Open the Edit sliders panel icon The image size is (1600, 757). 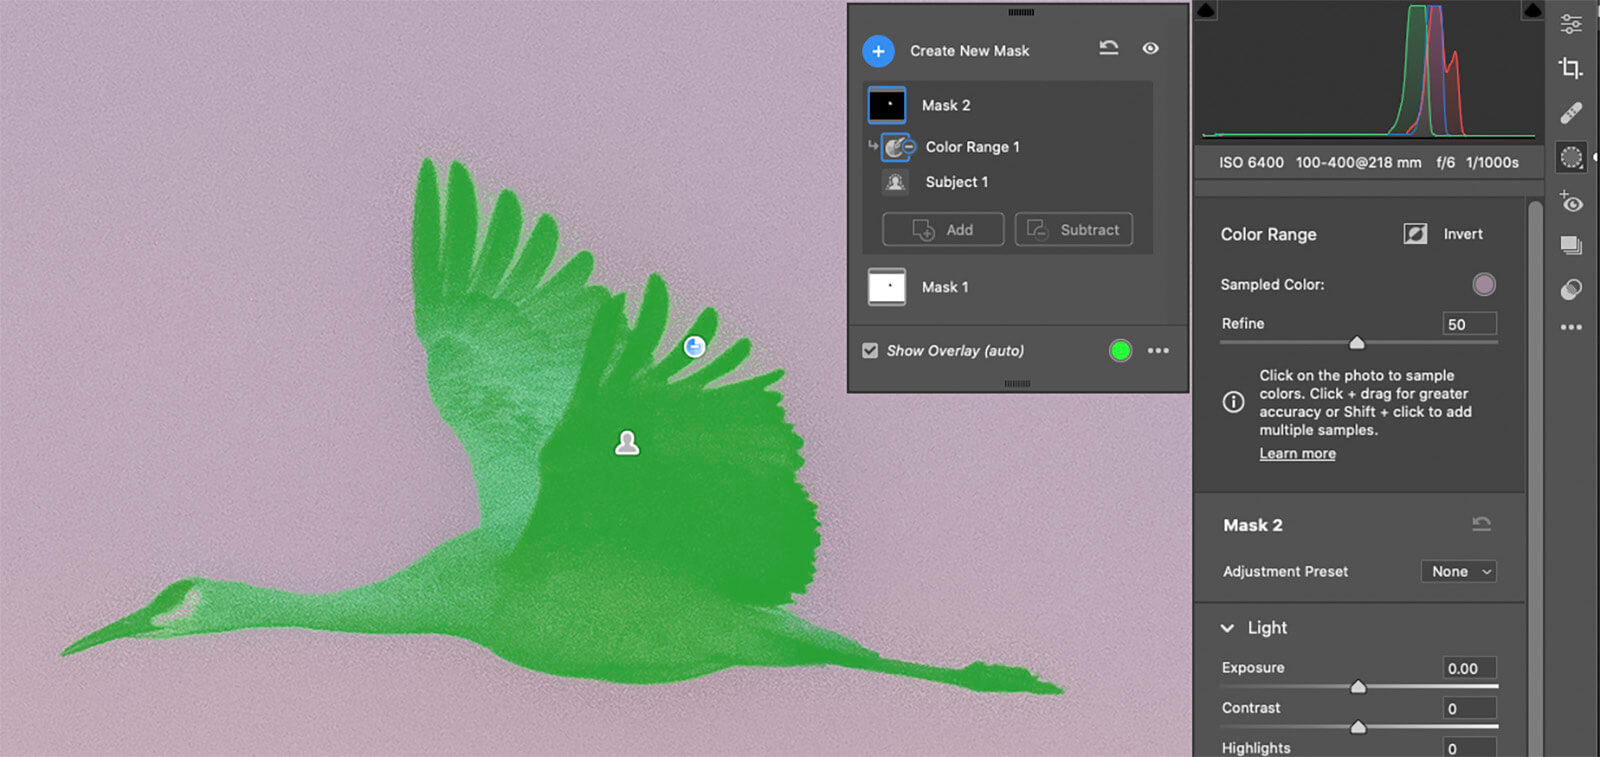1571,24
